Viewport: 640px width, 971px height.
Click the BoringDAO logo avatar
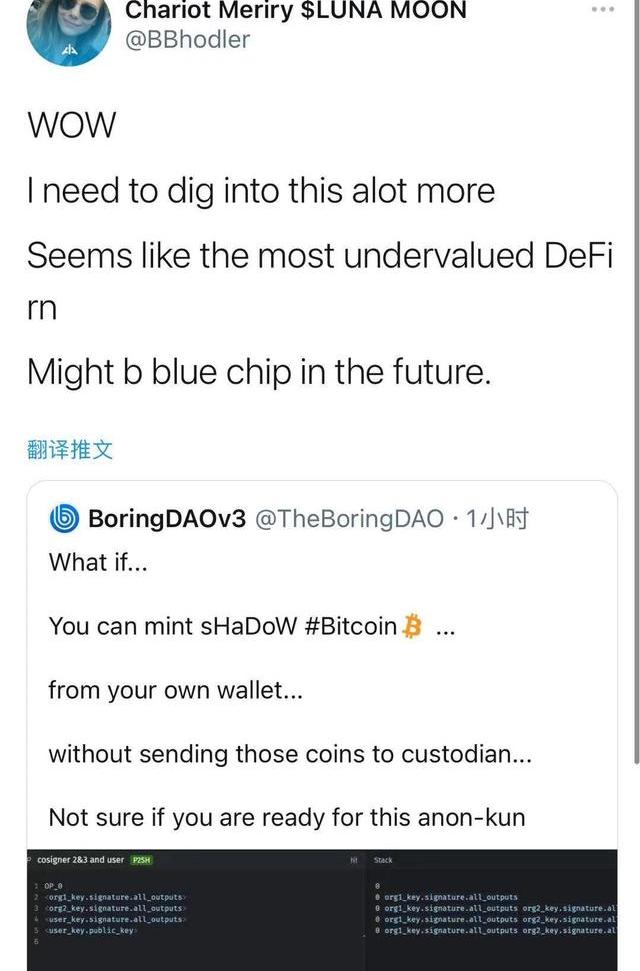pyautogui.click(x=64, y=519)
